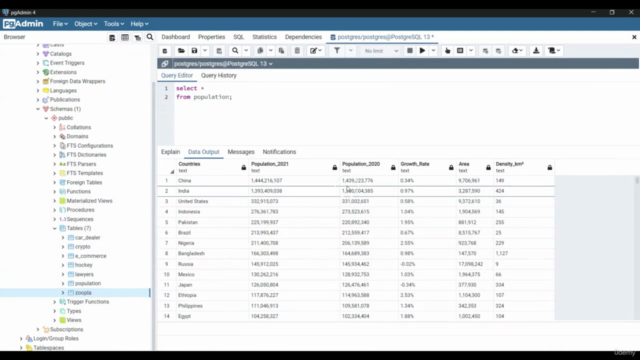Image resolution: width=640 pixels, height=360 pixels.
Task: Click the Open File folder icon
Action: pos(181,51)
